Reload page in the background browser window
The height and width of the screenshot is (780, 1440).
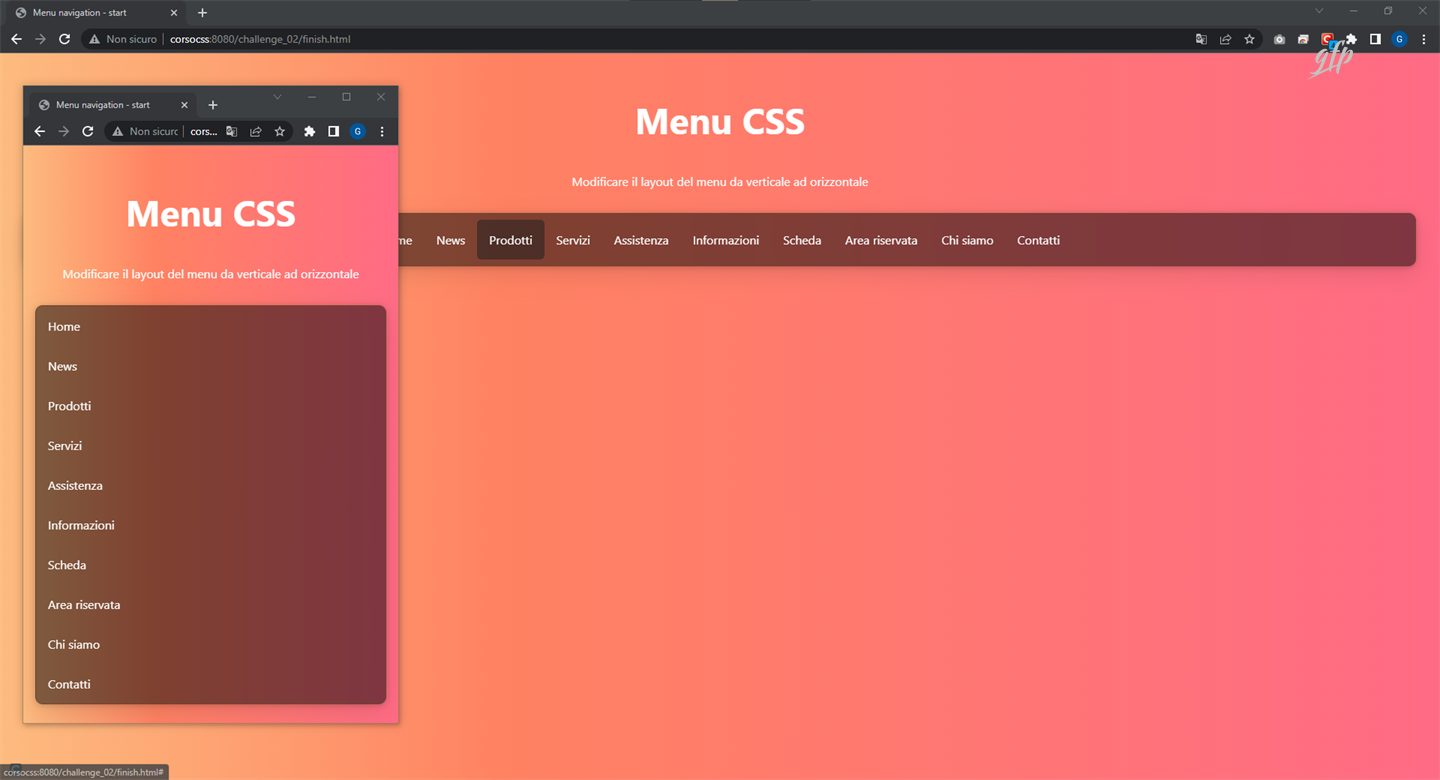coord(64,39)
